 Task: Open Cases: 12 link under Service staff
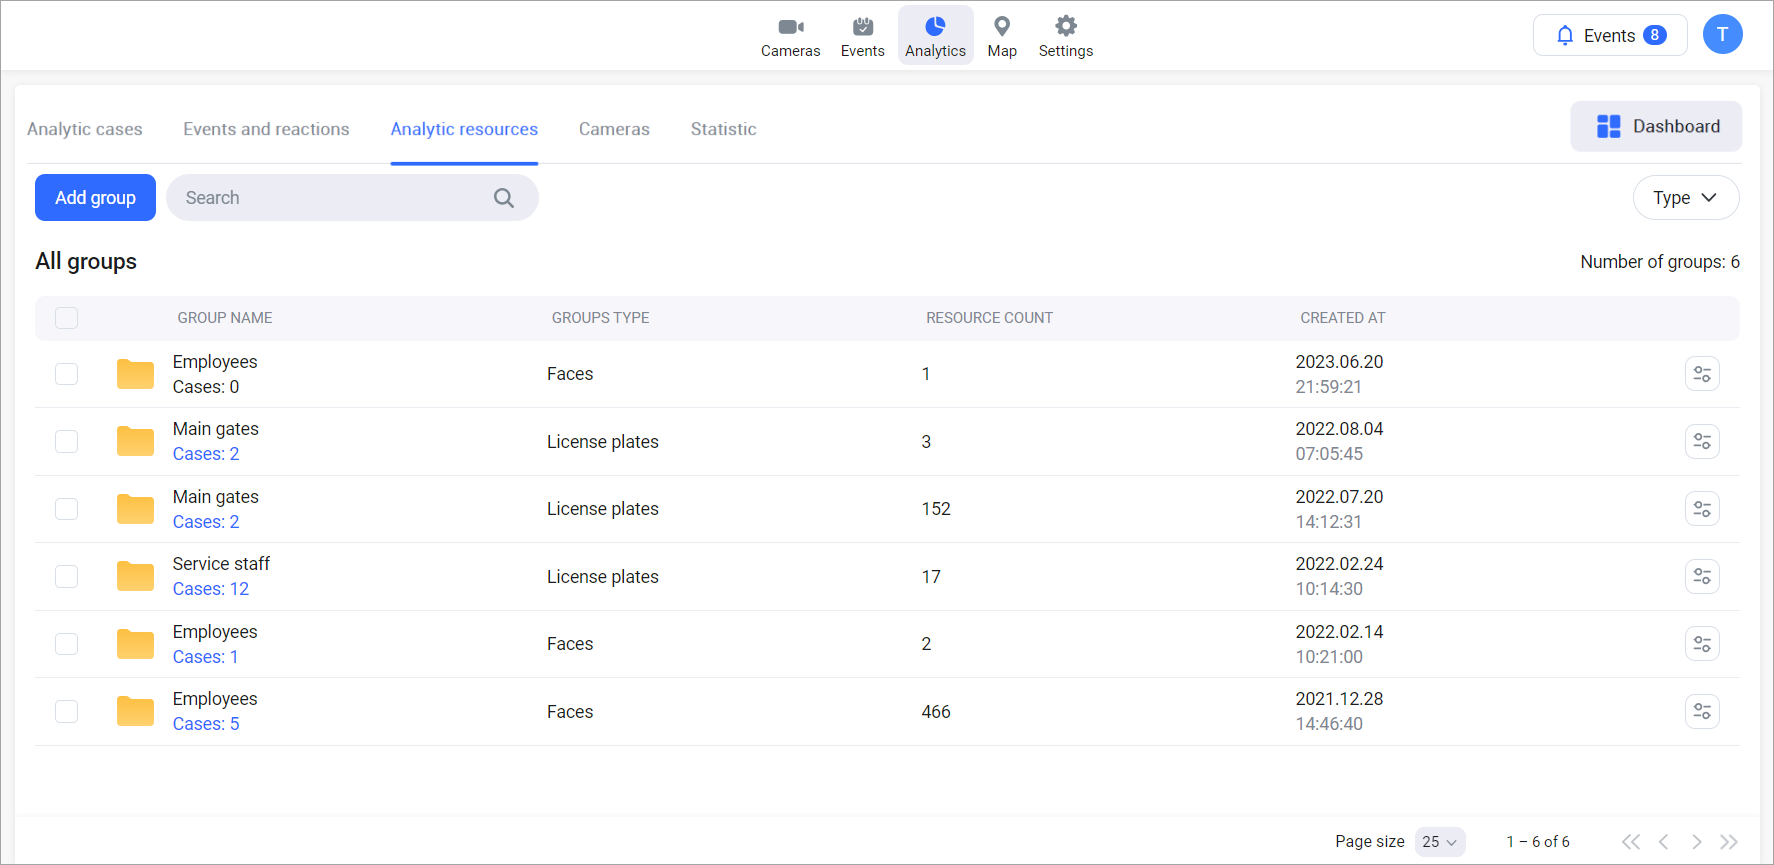[211, 589]
